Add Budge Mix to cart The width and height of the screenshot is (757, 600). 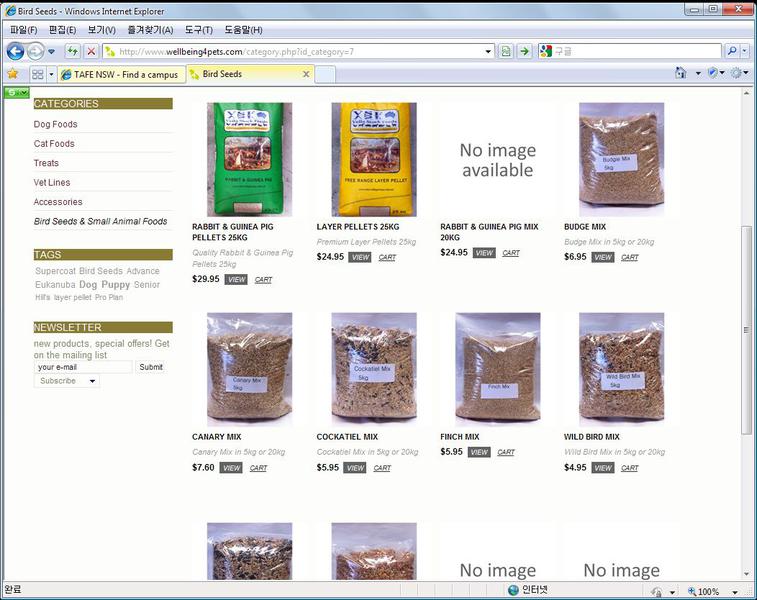coord(630,257)
